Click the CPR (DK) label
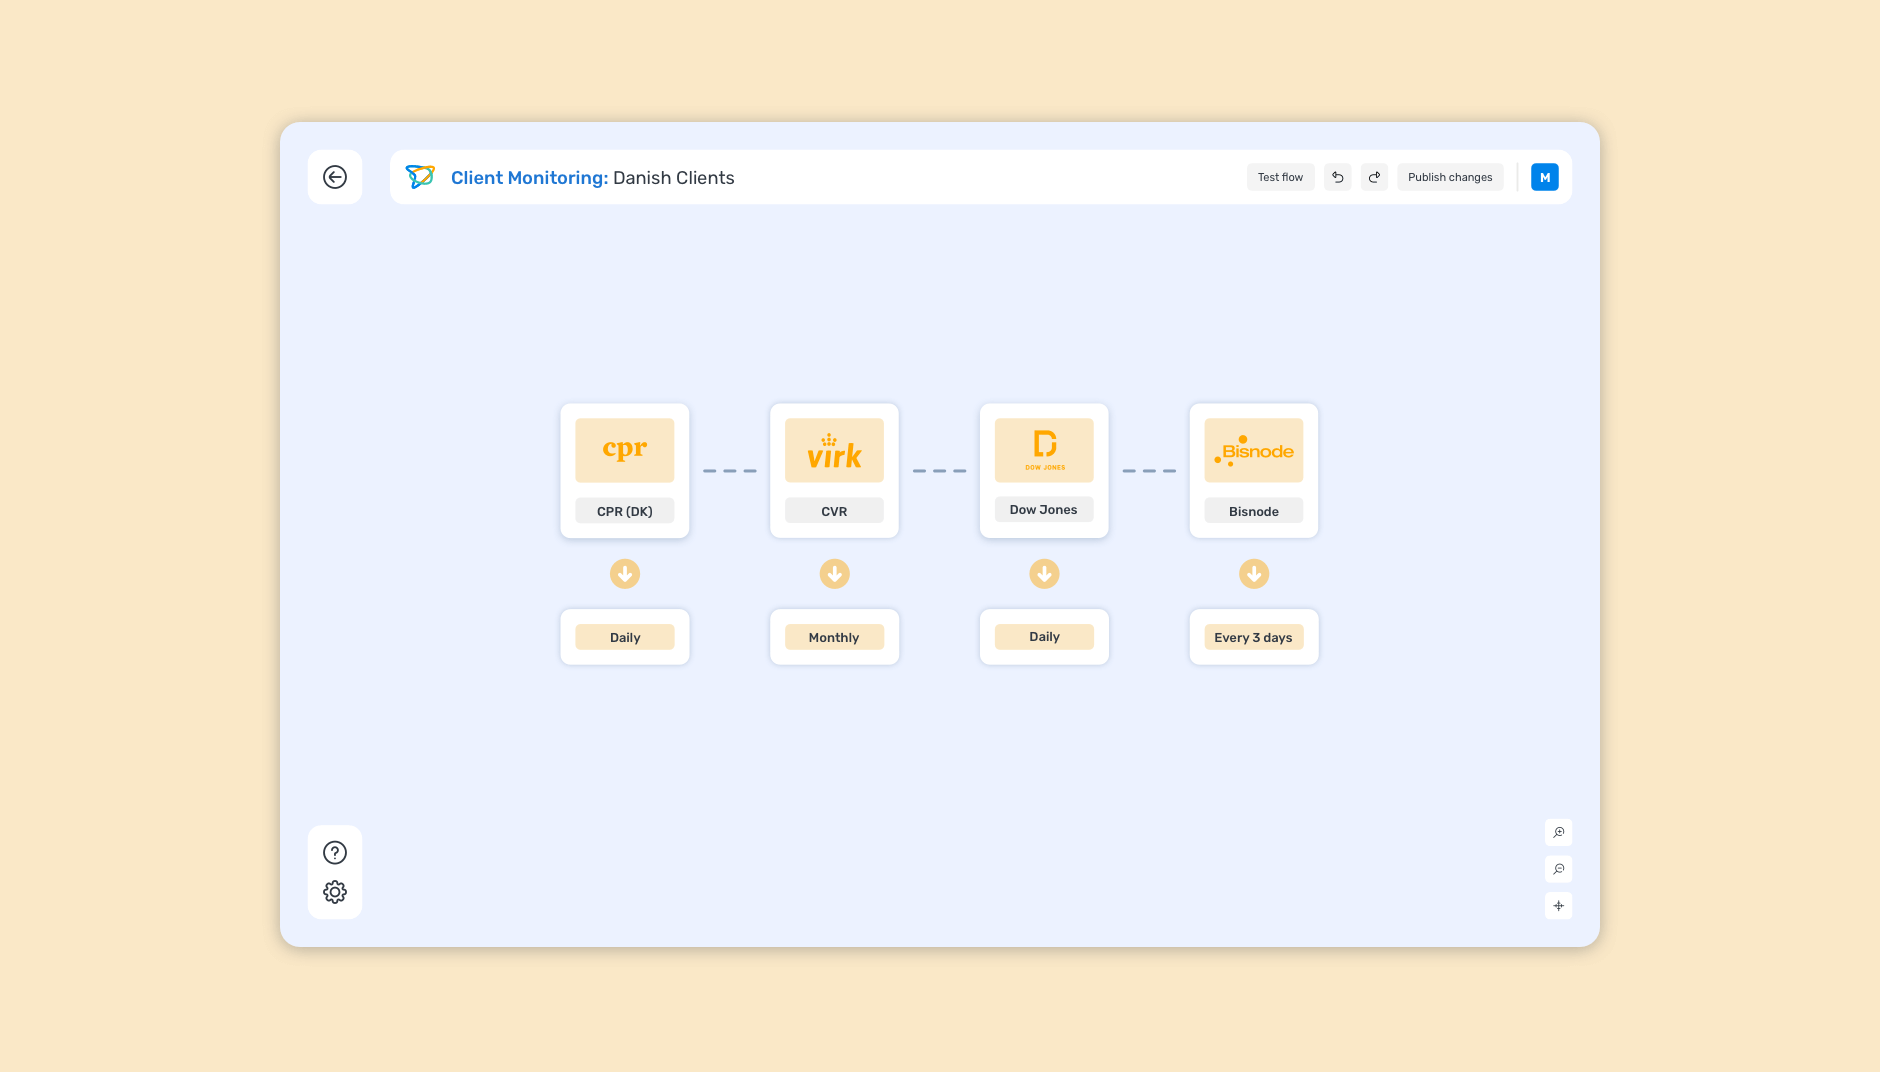Screen dimensions: 1880x1072 (x=625, y=511)
